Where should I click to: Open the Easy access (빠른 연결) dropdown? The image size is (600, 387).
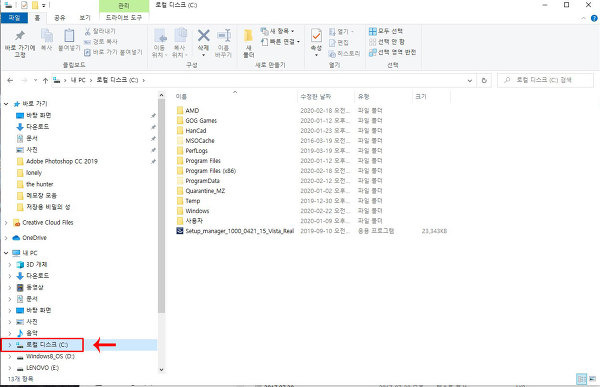click(280, 41)
